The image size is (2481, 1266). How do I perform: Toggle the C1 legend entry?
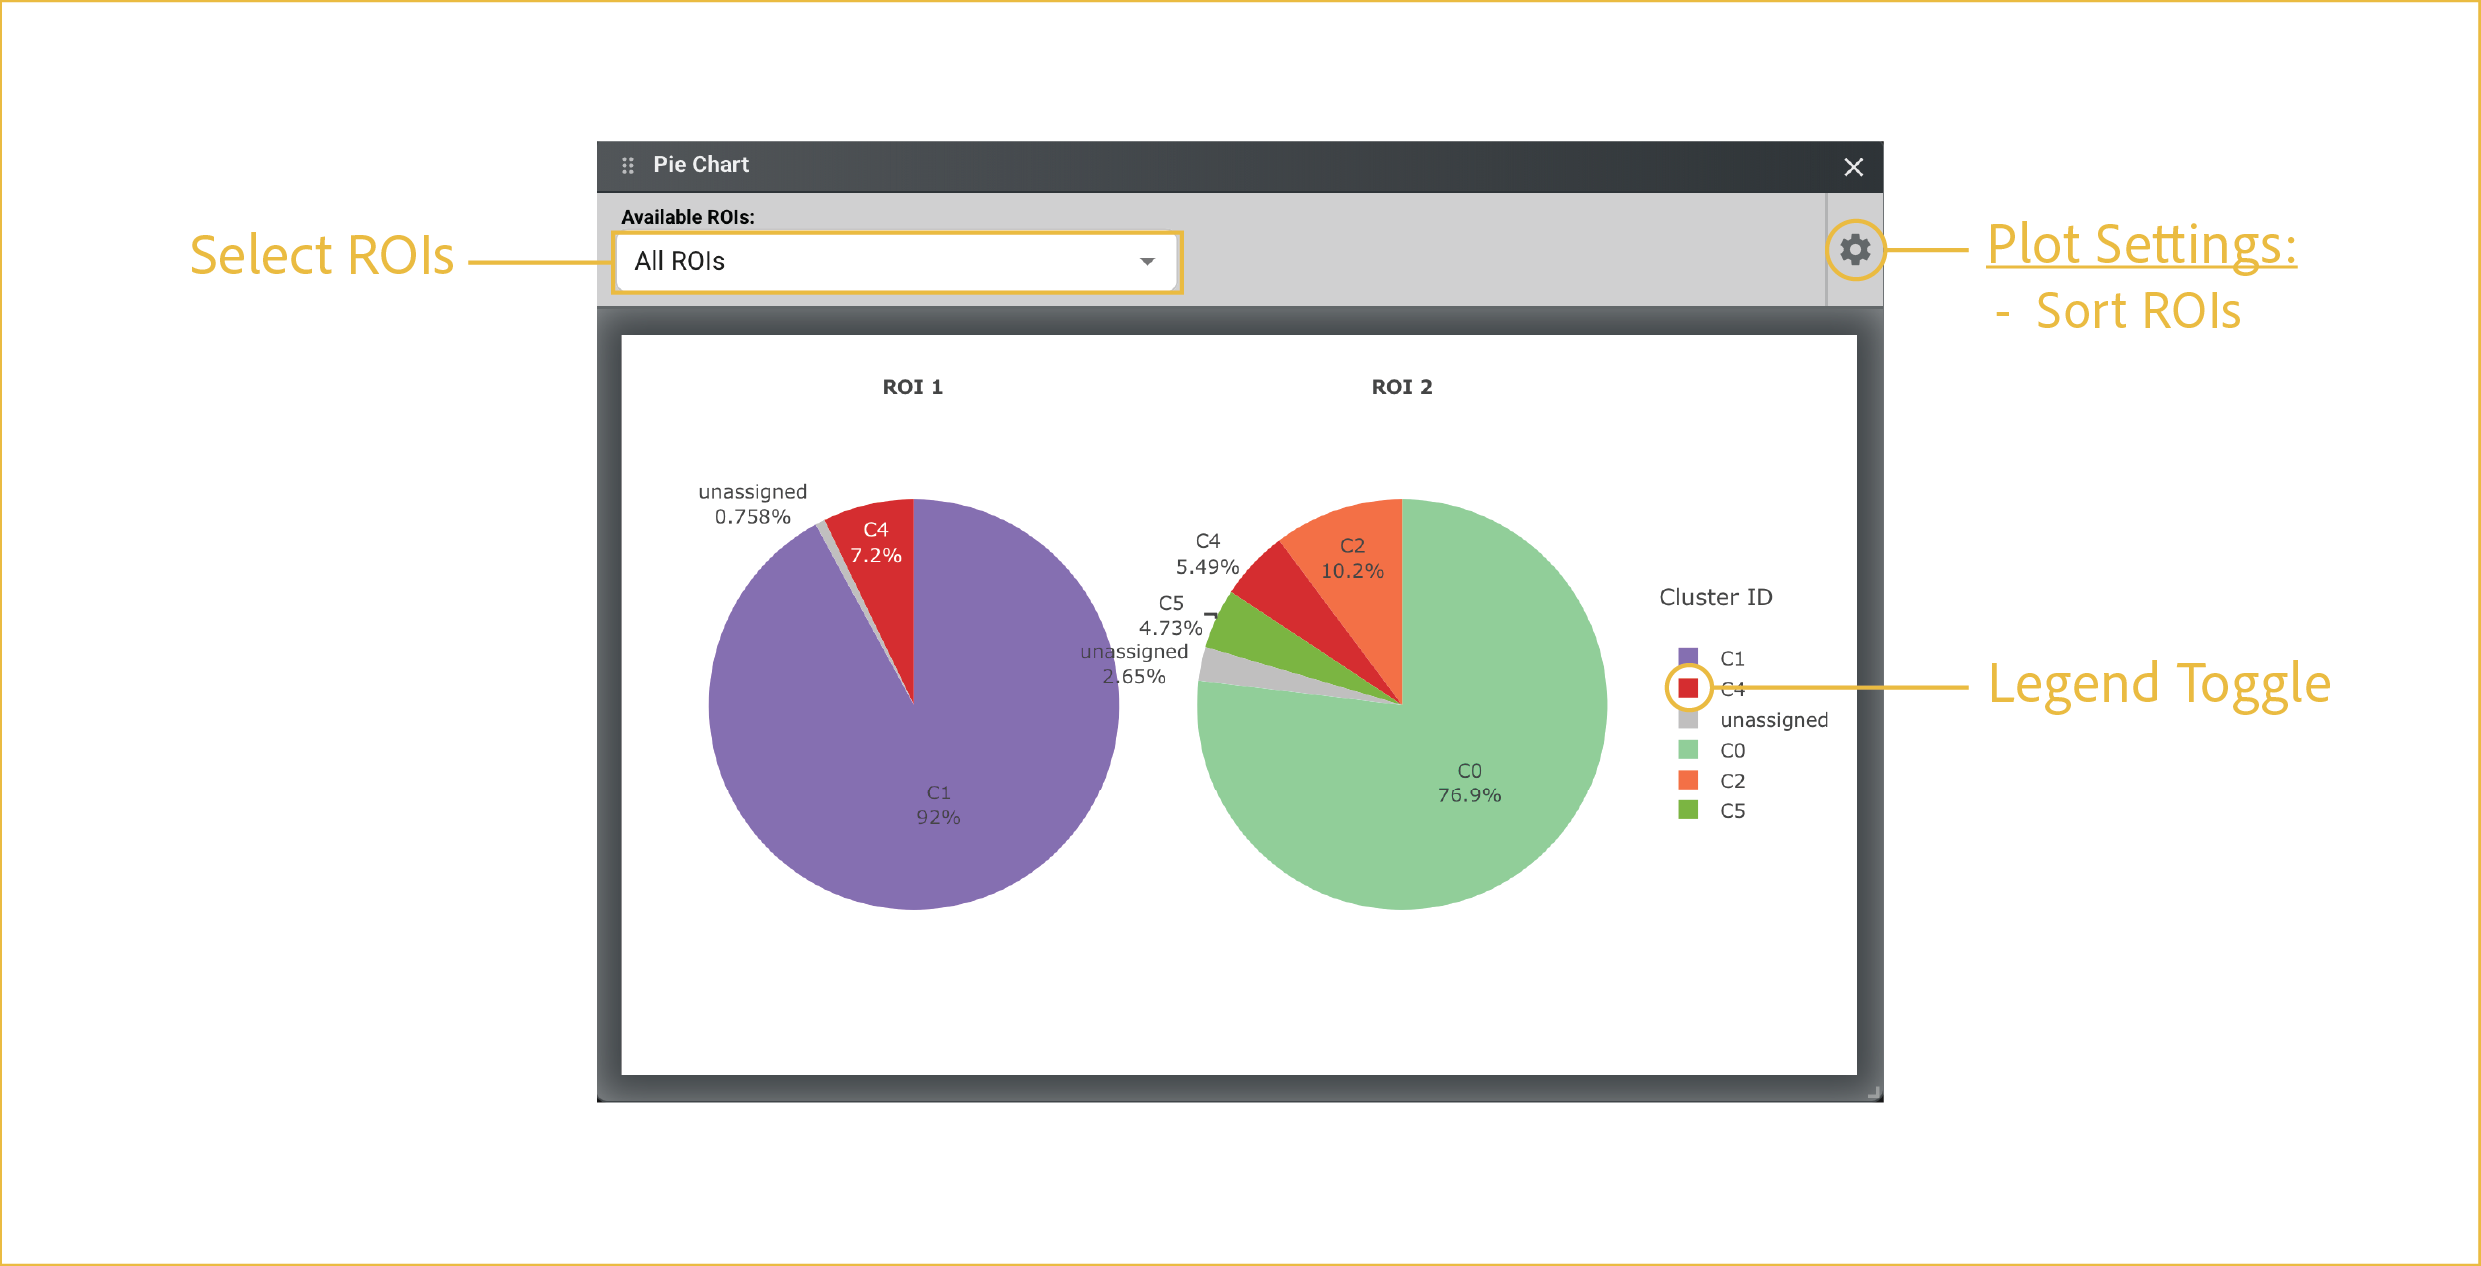[x=1712, y=658]
